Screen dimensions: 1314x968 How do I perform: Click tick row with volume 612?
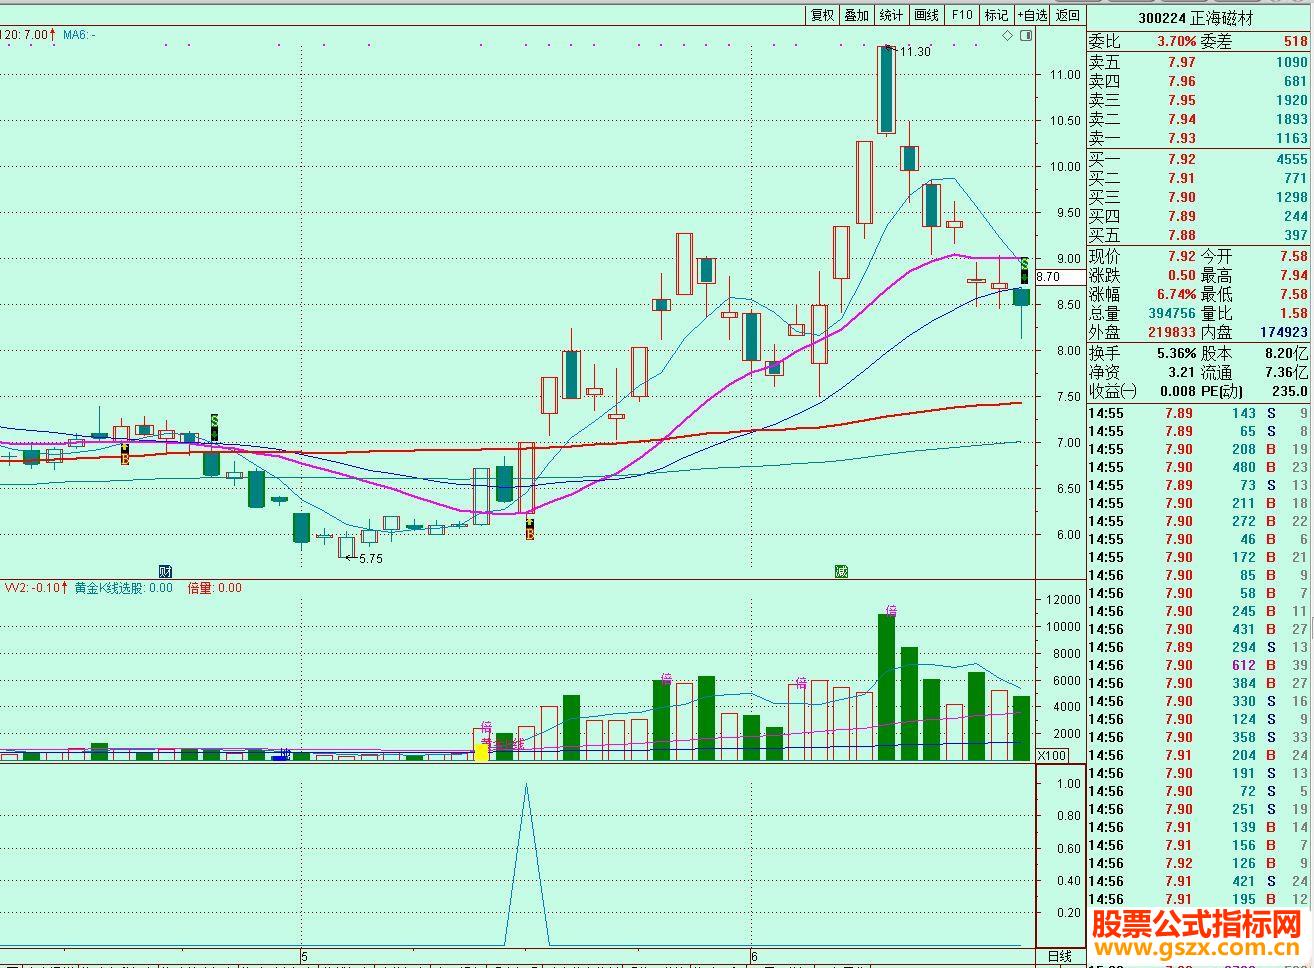tap(1199, 665)
